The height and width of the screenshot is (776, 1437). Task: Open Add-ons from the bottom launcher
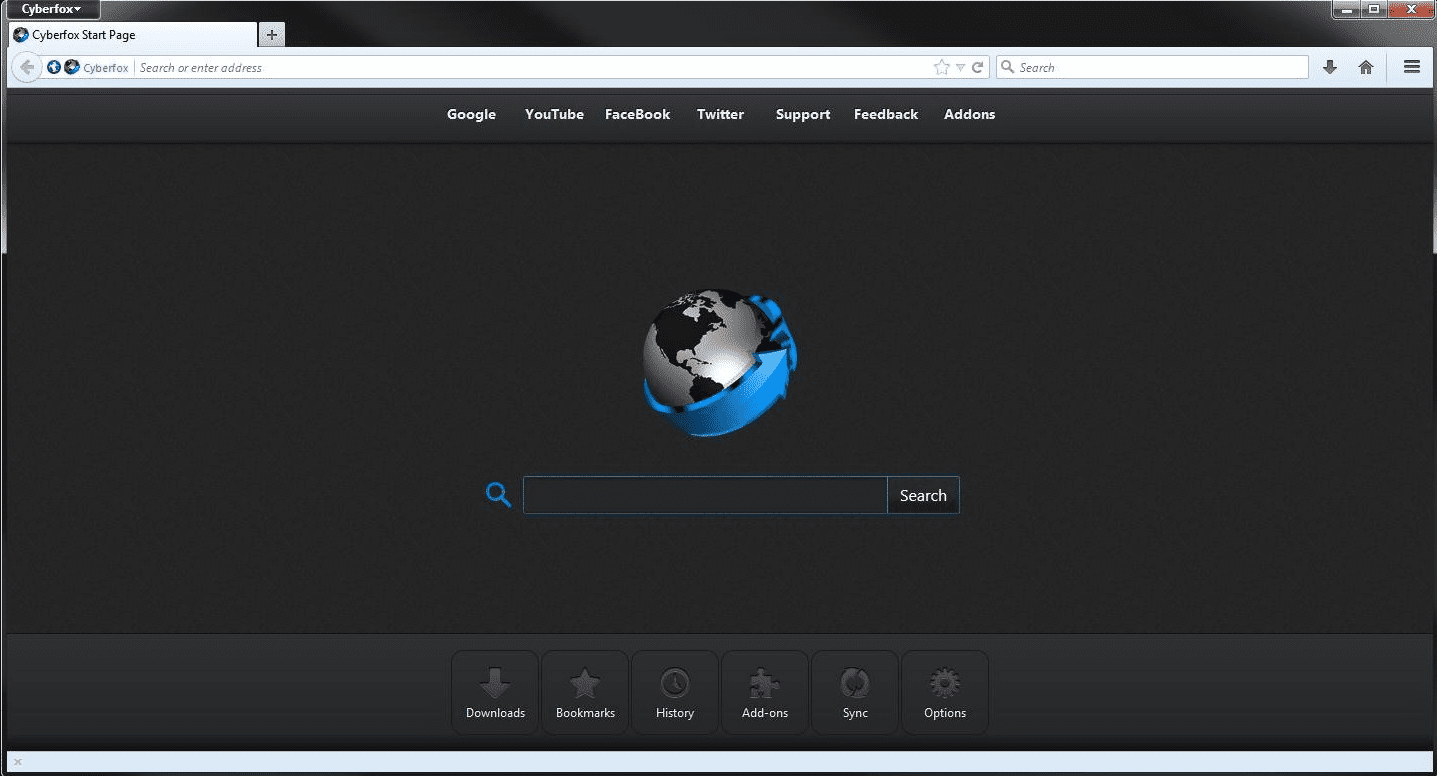(x=765, y=692)
